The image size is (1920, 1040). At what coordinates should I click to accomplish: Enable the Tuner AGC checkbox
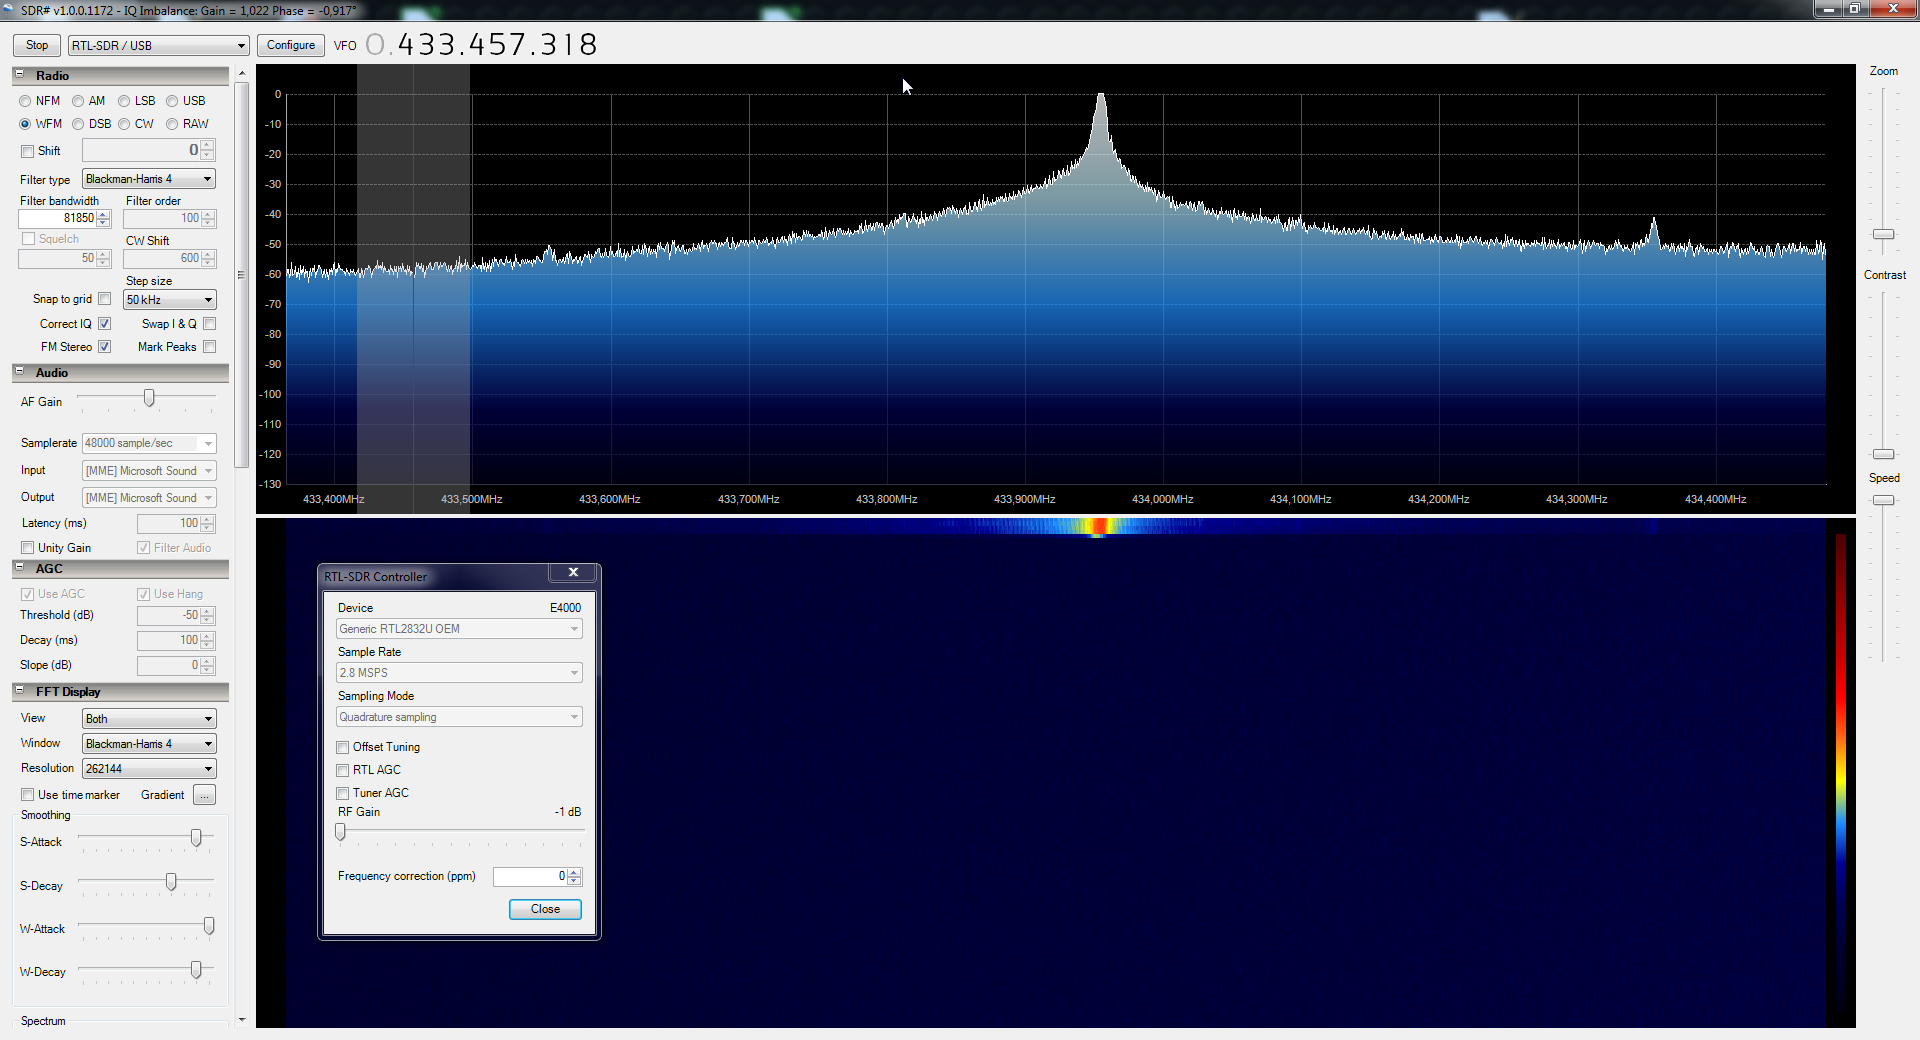coord(343,793)
